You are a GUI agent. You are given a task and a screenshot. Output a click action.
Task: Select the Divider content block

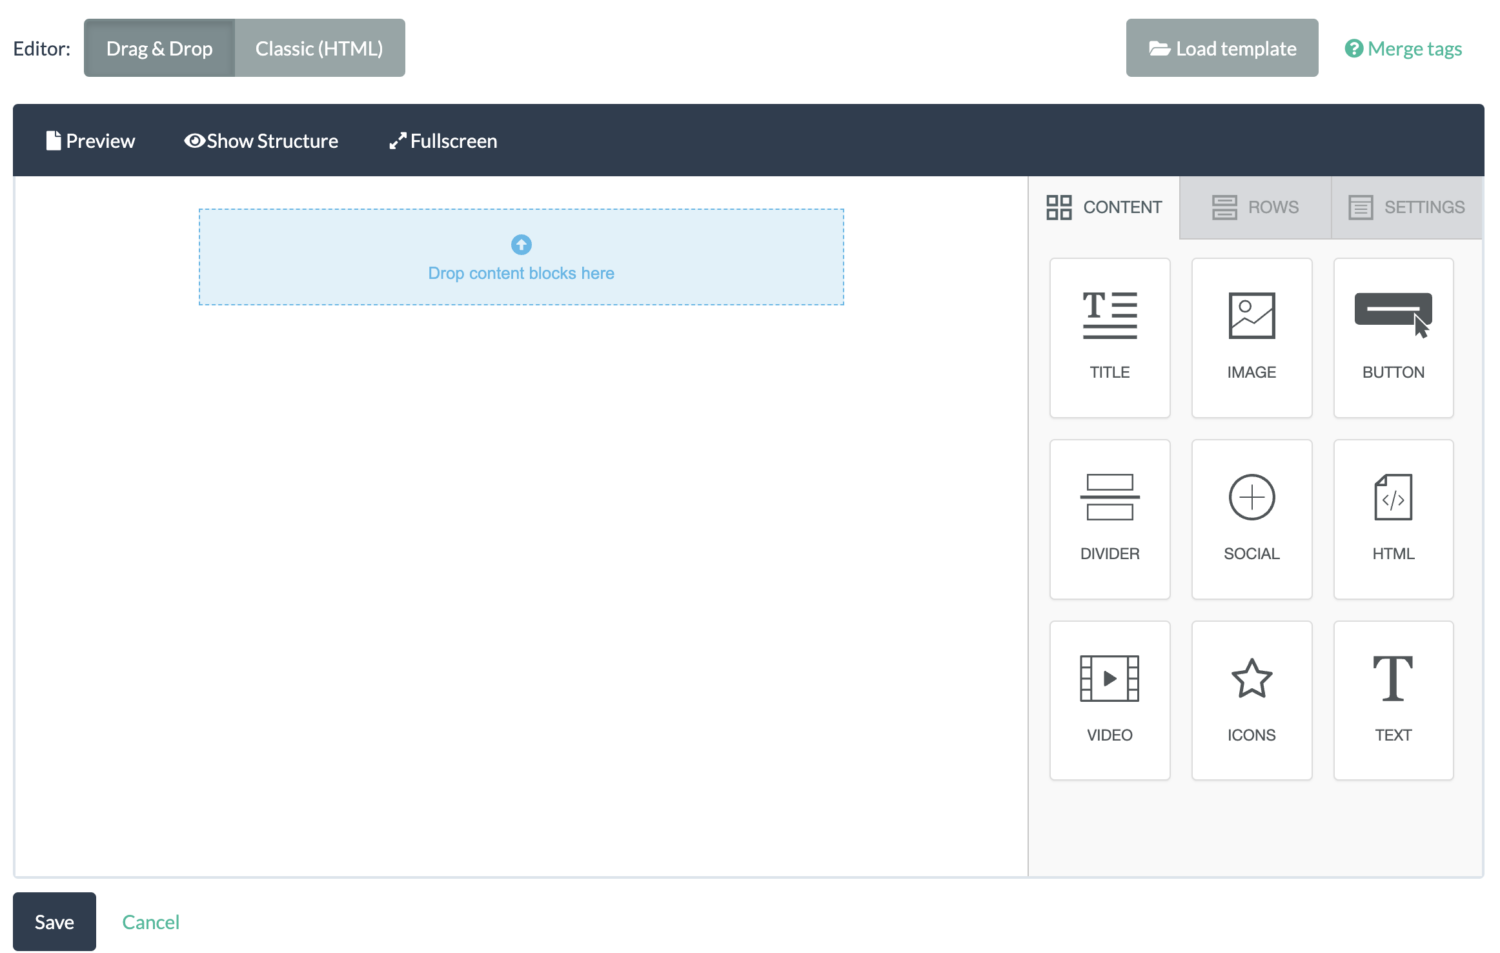coord(1109,519)
